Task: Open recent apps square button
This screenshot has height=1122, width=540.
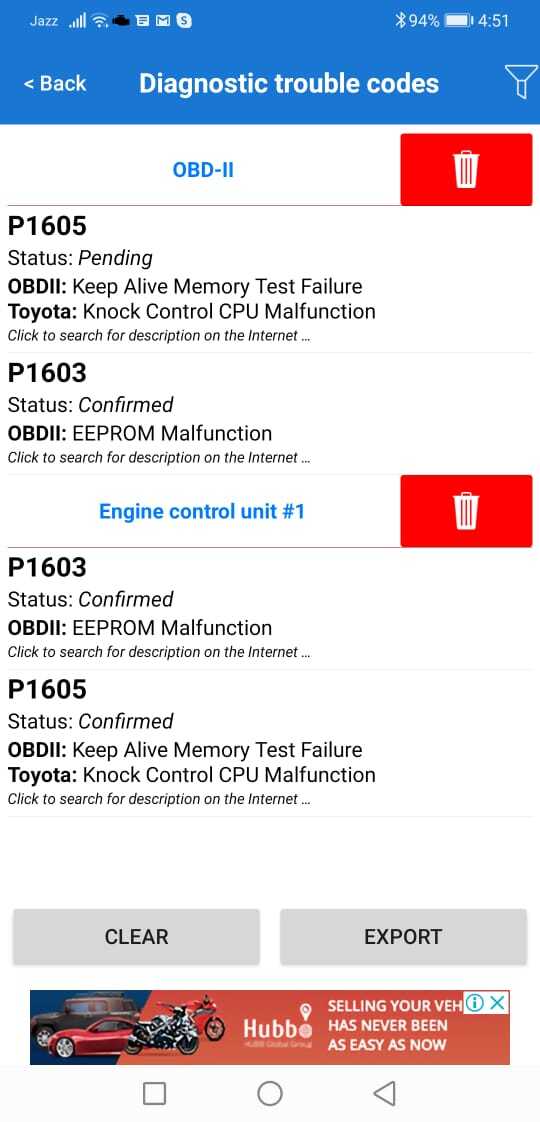Action: tap(154, 1093)
